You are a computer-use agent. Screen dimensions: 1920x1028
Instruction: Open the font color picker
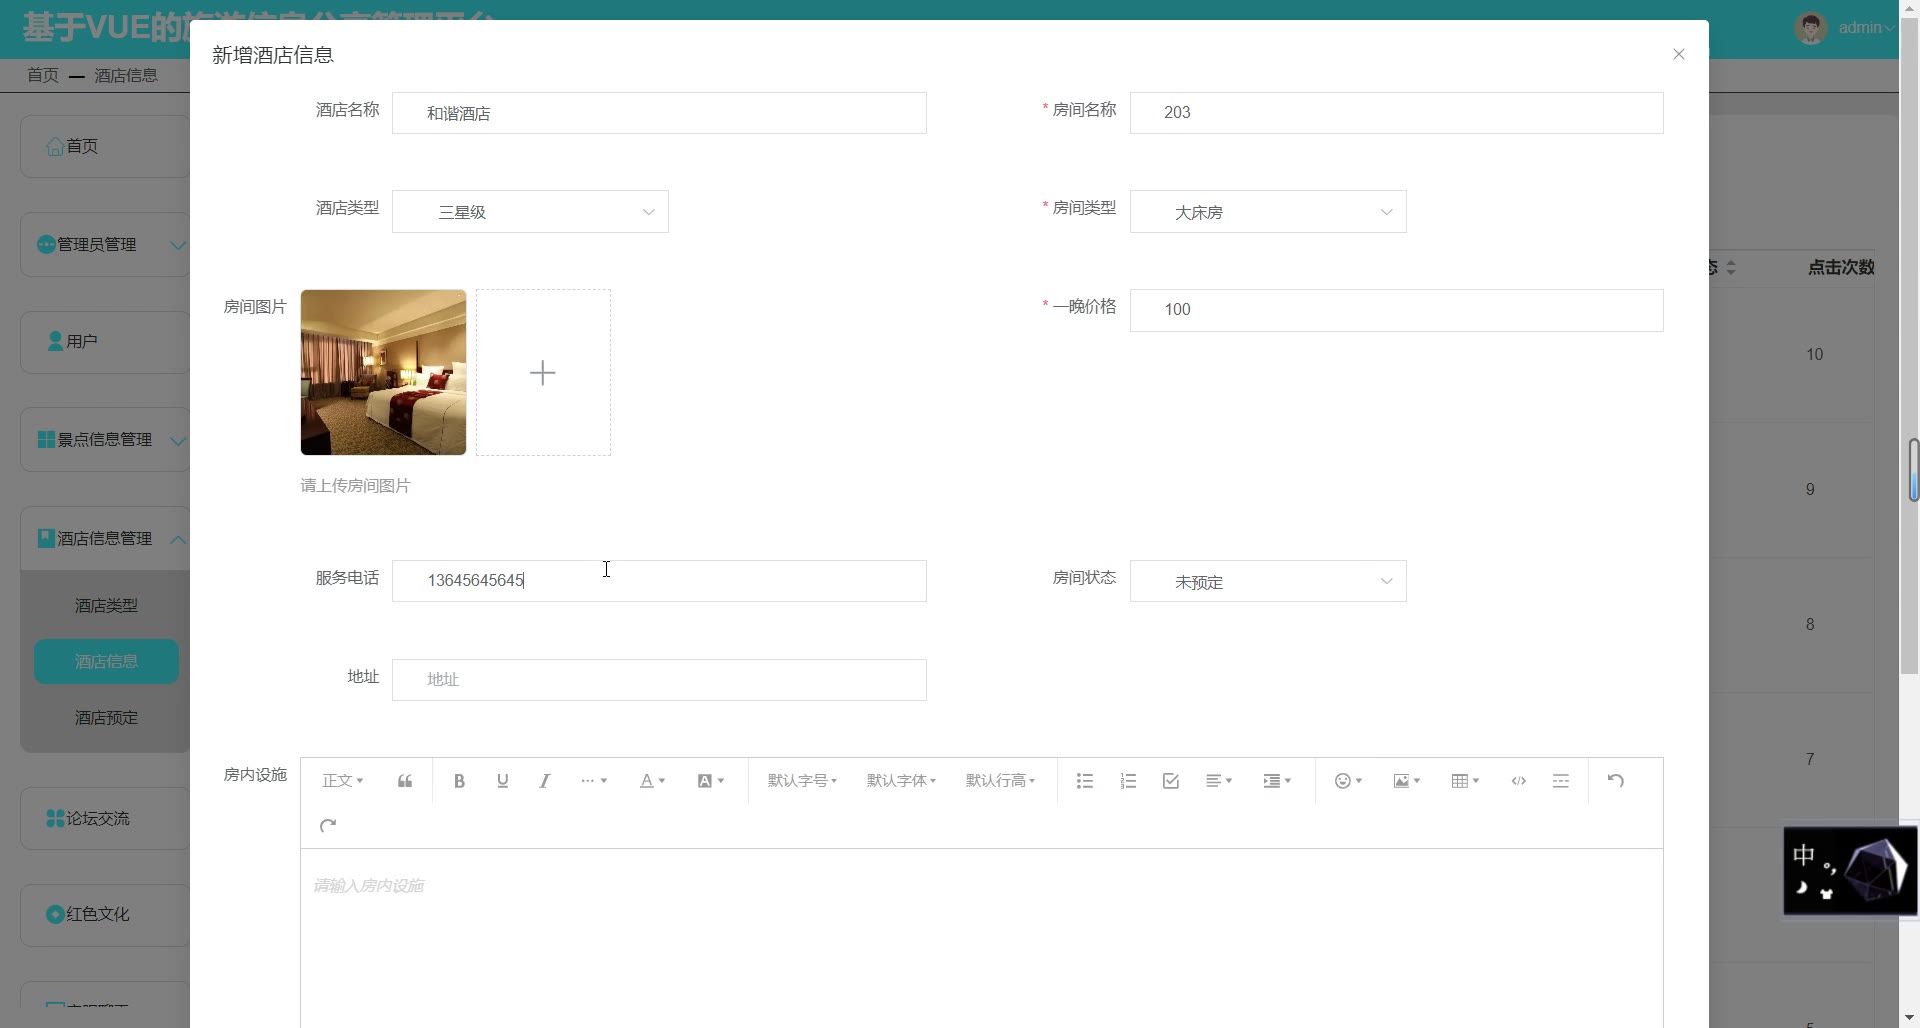[651, 781]
